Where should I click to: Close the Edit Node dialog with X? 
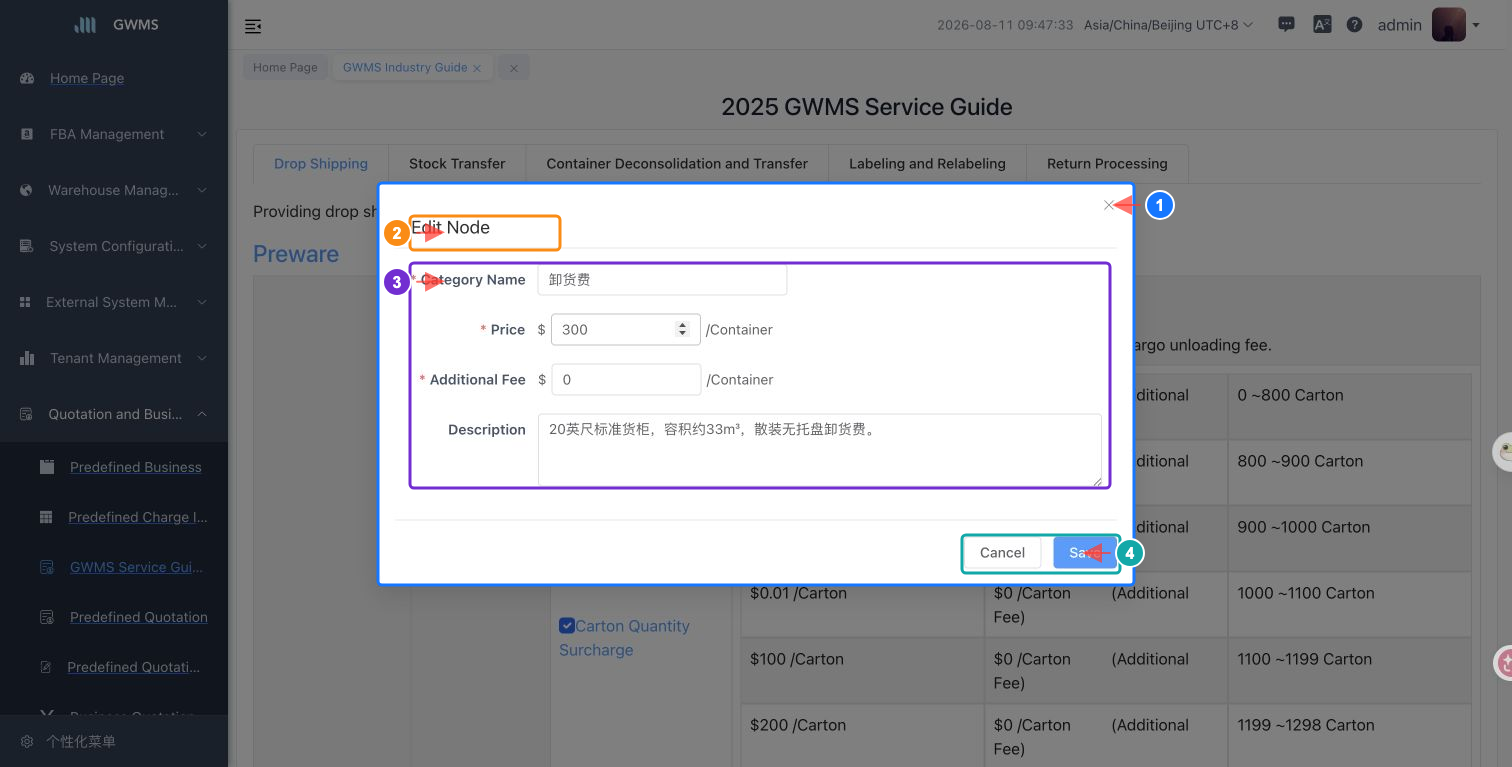point(1108,205)
